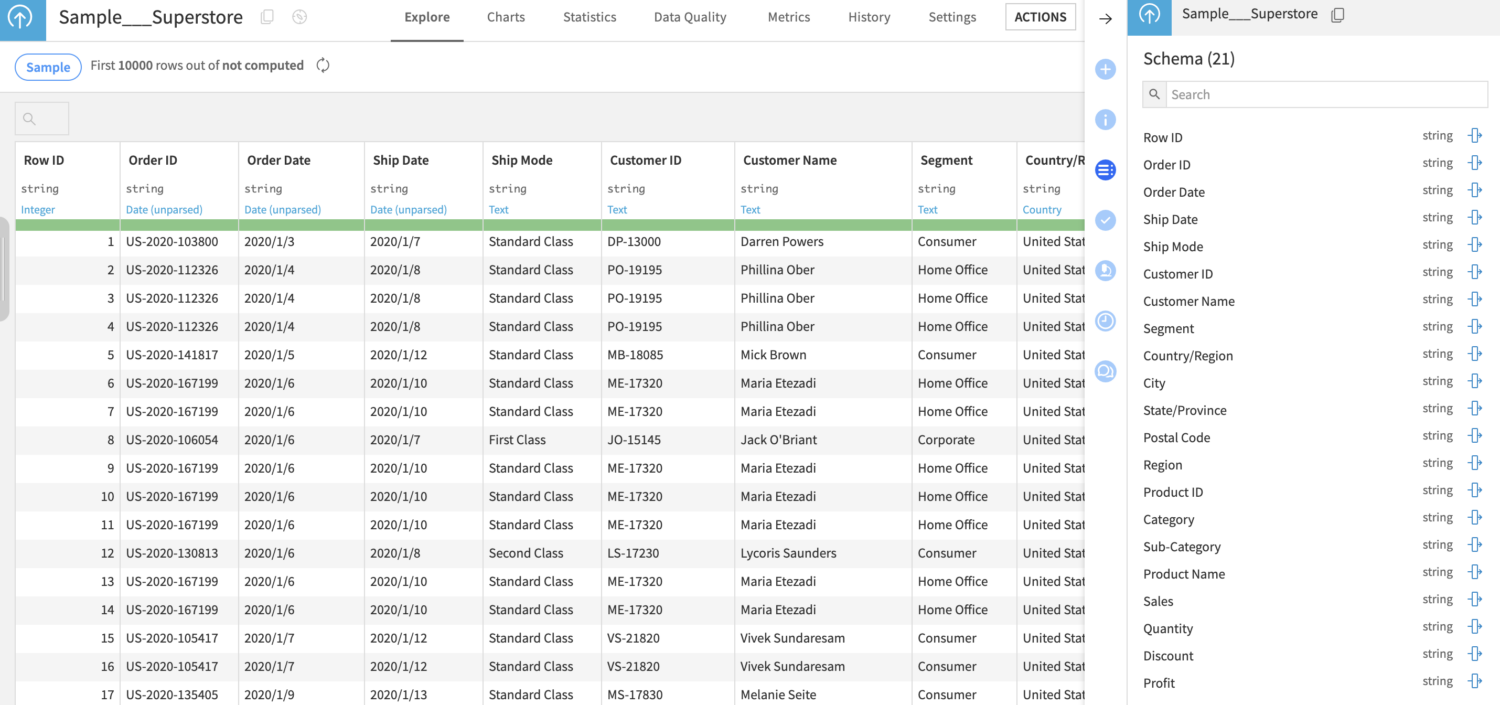
Task: Open the discussions chat icon in the side rail
Action: point(1105,371)
